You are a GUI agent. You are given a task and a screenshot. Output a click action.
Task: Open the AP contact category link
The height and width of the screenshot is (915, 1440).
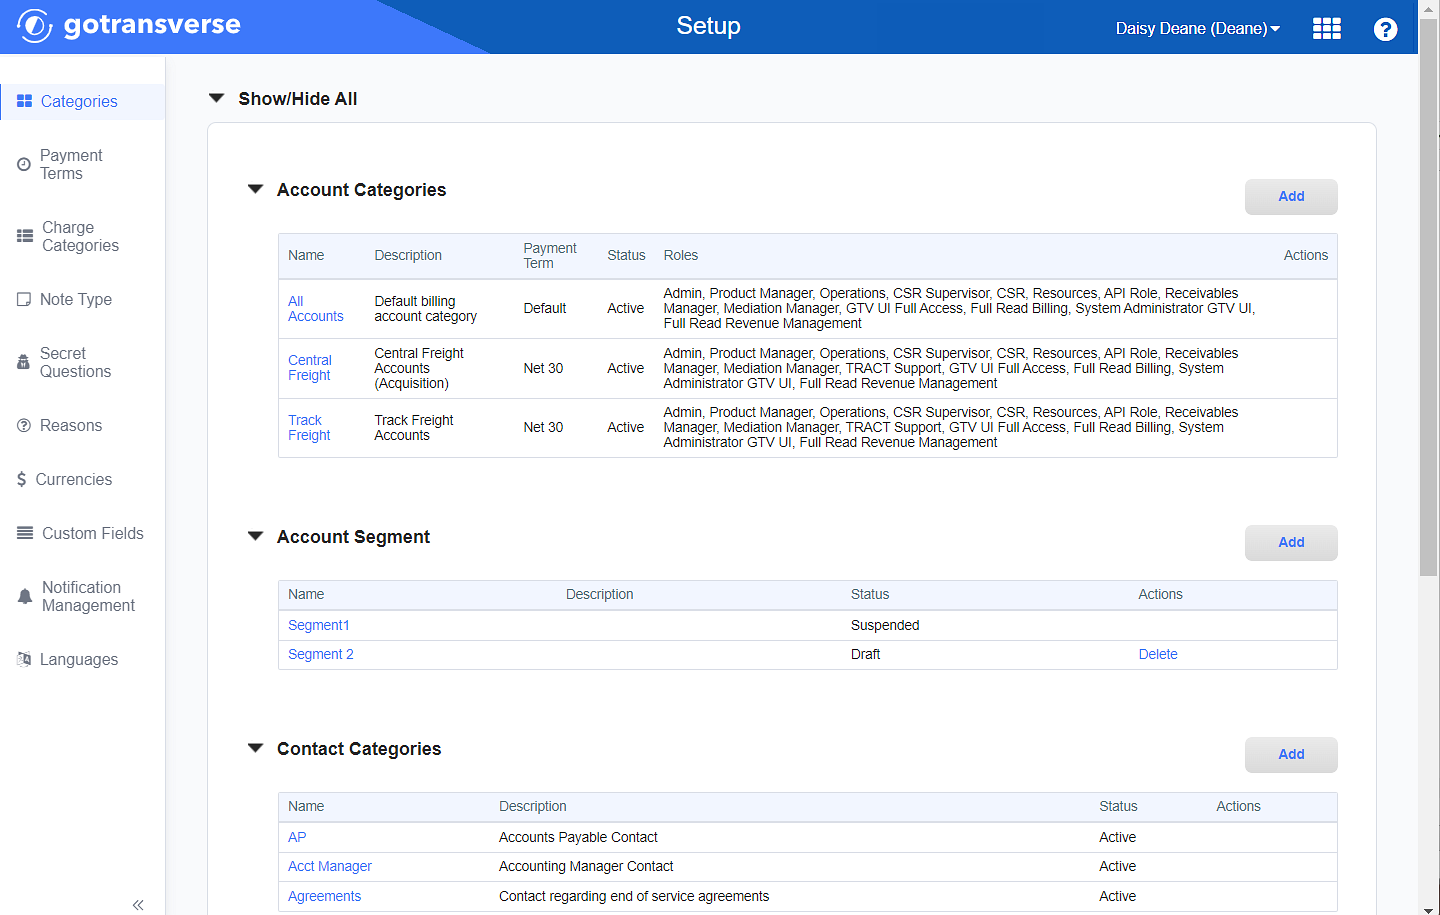pyautogui.click(x=297, y=837)
